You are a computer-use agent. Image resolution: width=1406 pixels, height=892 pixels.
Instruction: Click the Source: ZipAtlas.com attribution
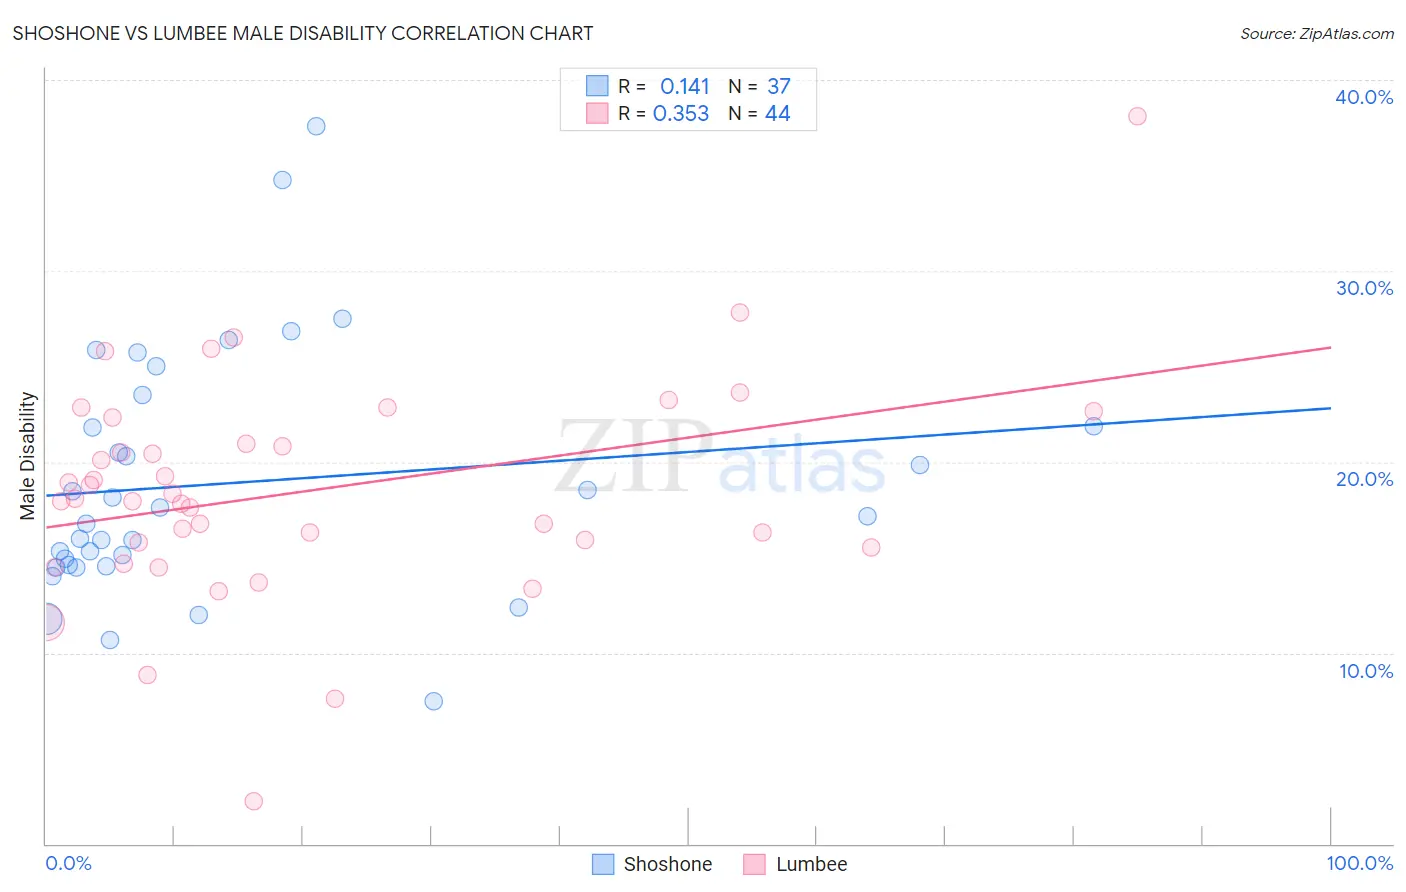click(x=1317, y=33)
